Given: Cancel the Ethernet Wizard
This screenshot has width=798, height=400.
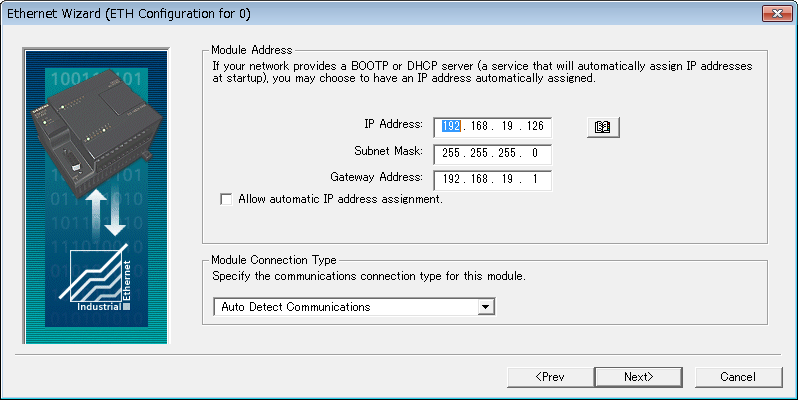Looking at the screenshot, I should coord(738,376).
